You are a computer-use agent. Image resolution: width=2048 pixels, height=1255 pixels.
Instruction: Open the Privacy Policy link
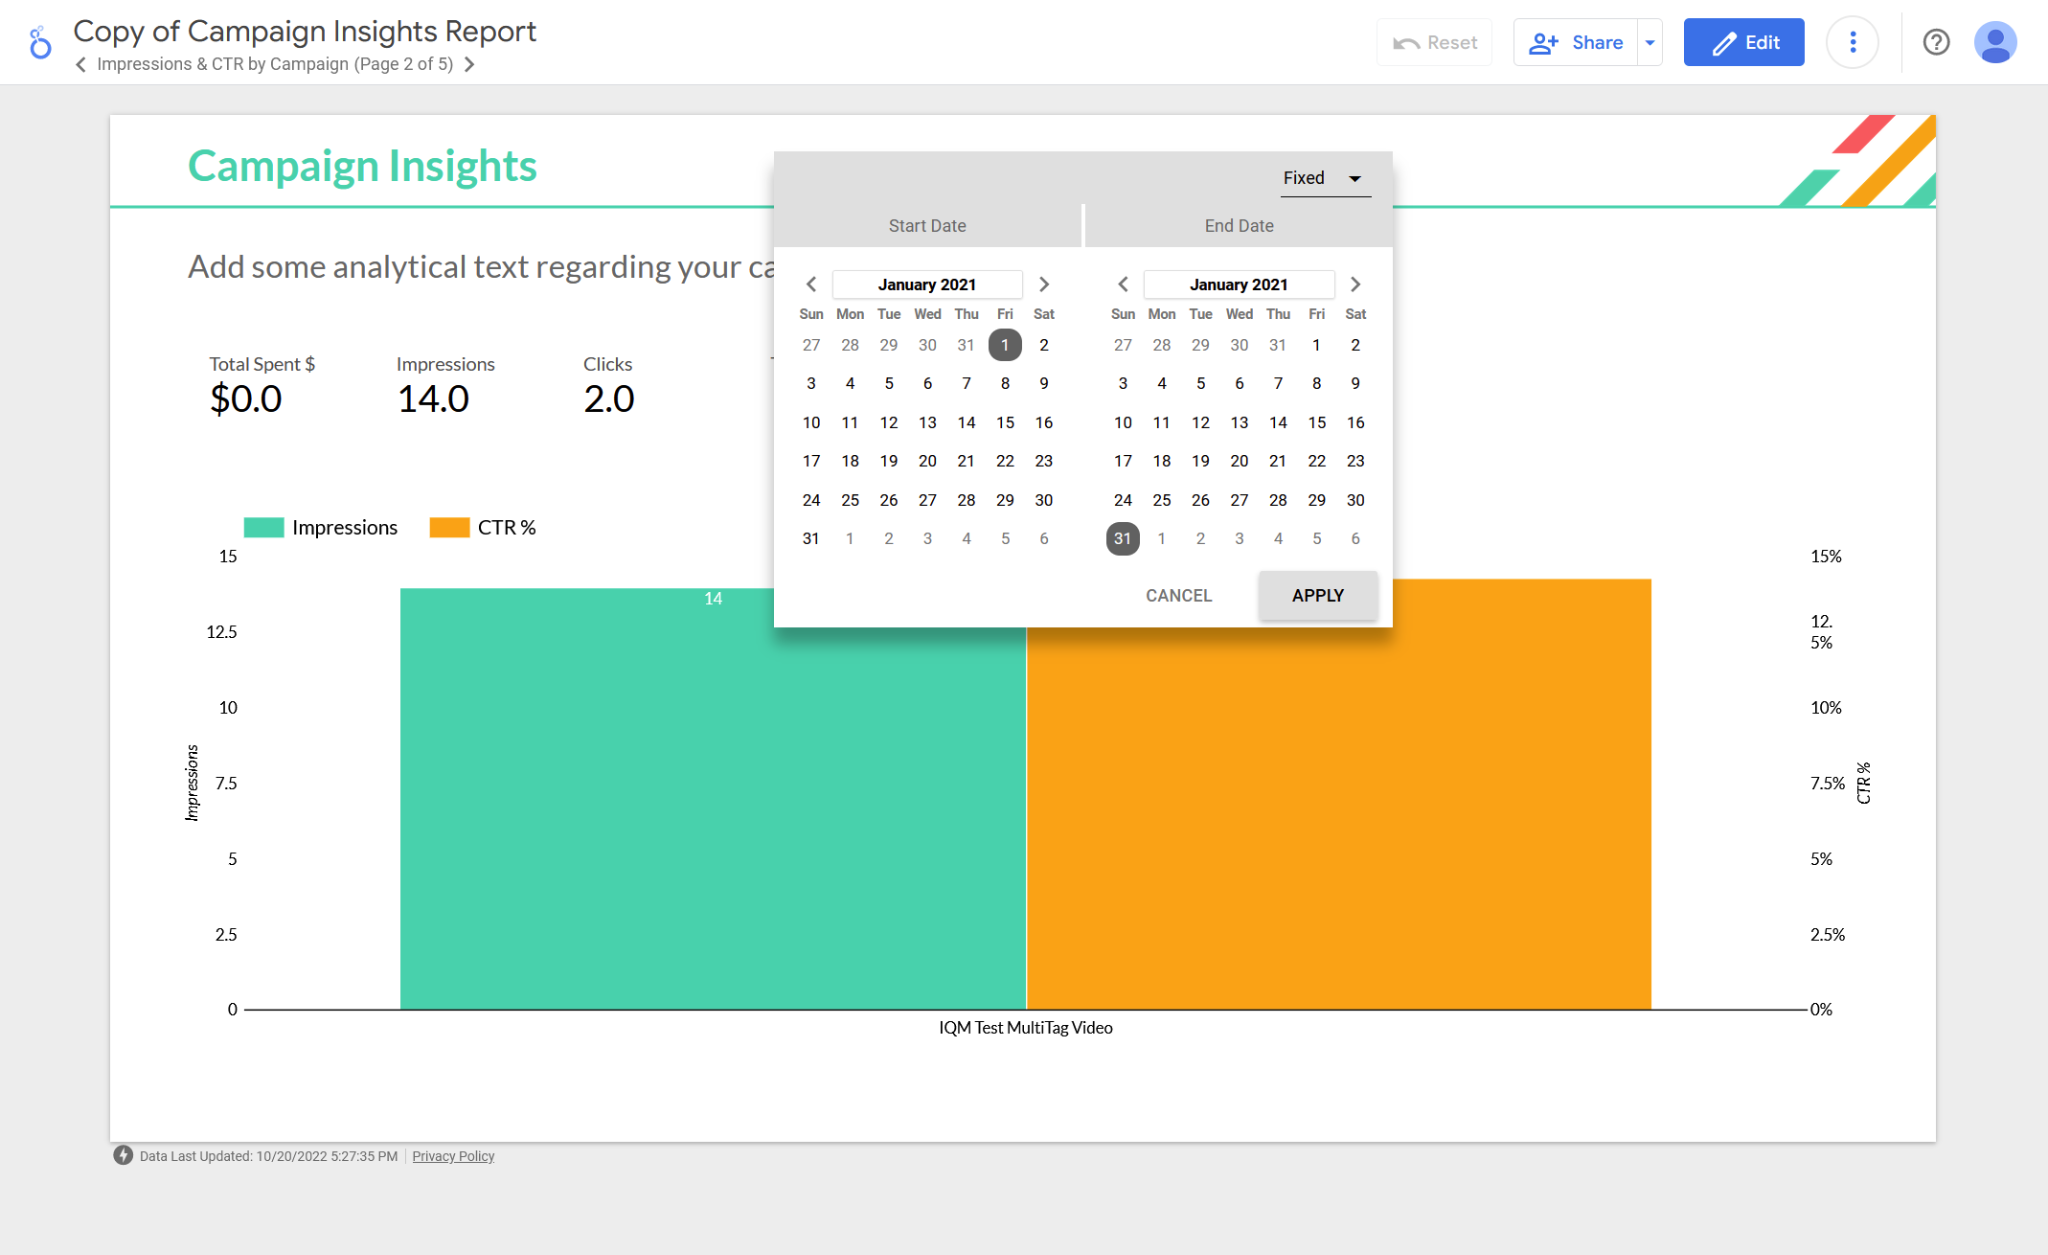[453, 1156]
